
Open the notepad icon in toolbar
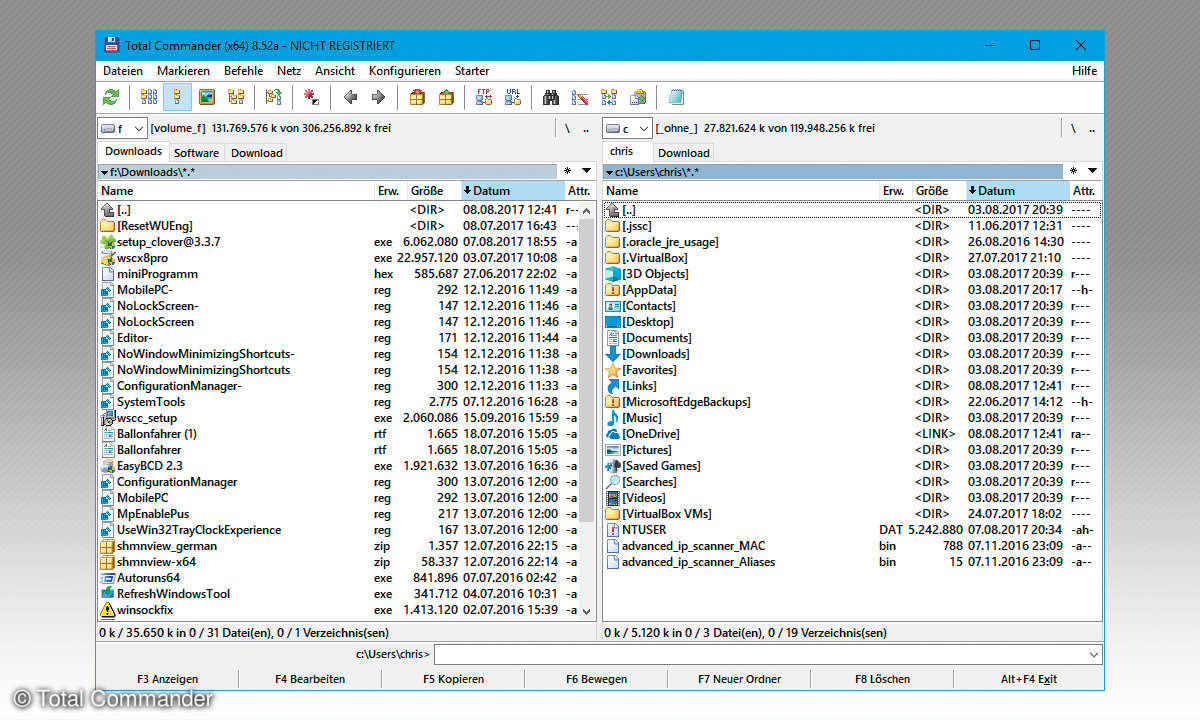[676, 97]
